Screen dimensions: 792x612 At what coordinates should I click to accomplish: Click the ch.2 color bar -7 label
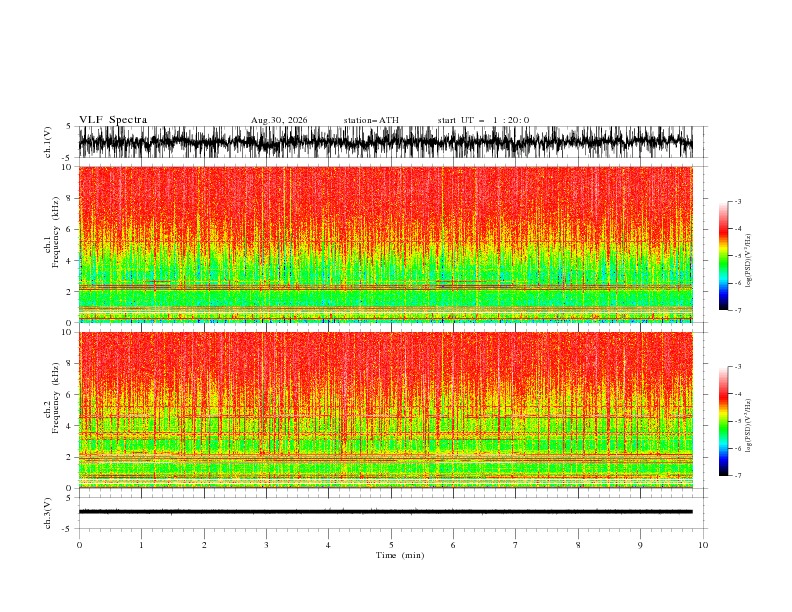(737, 476)
